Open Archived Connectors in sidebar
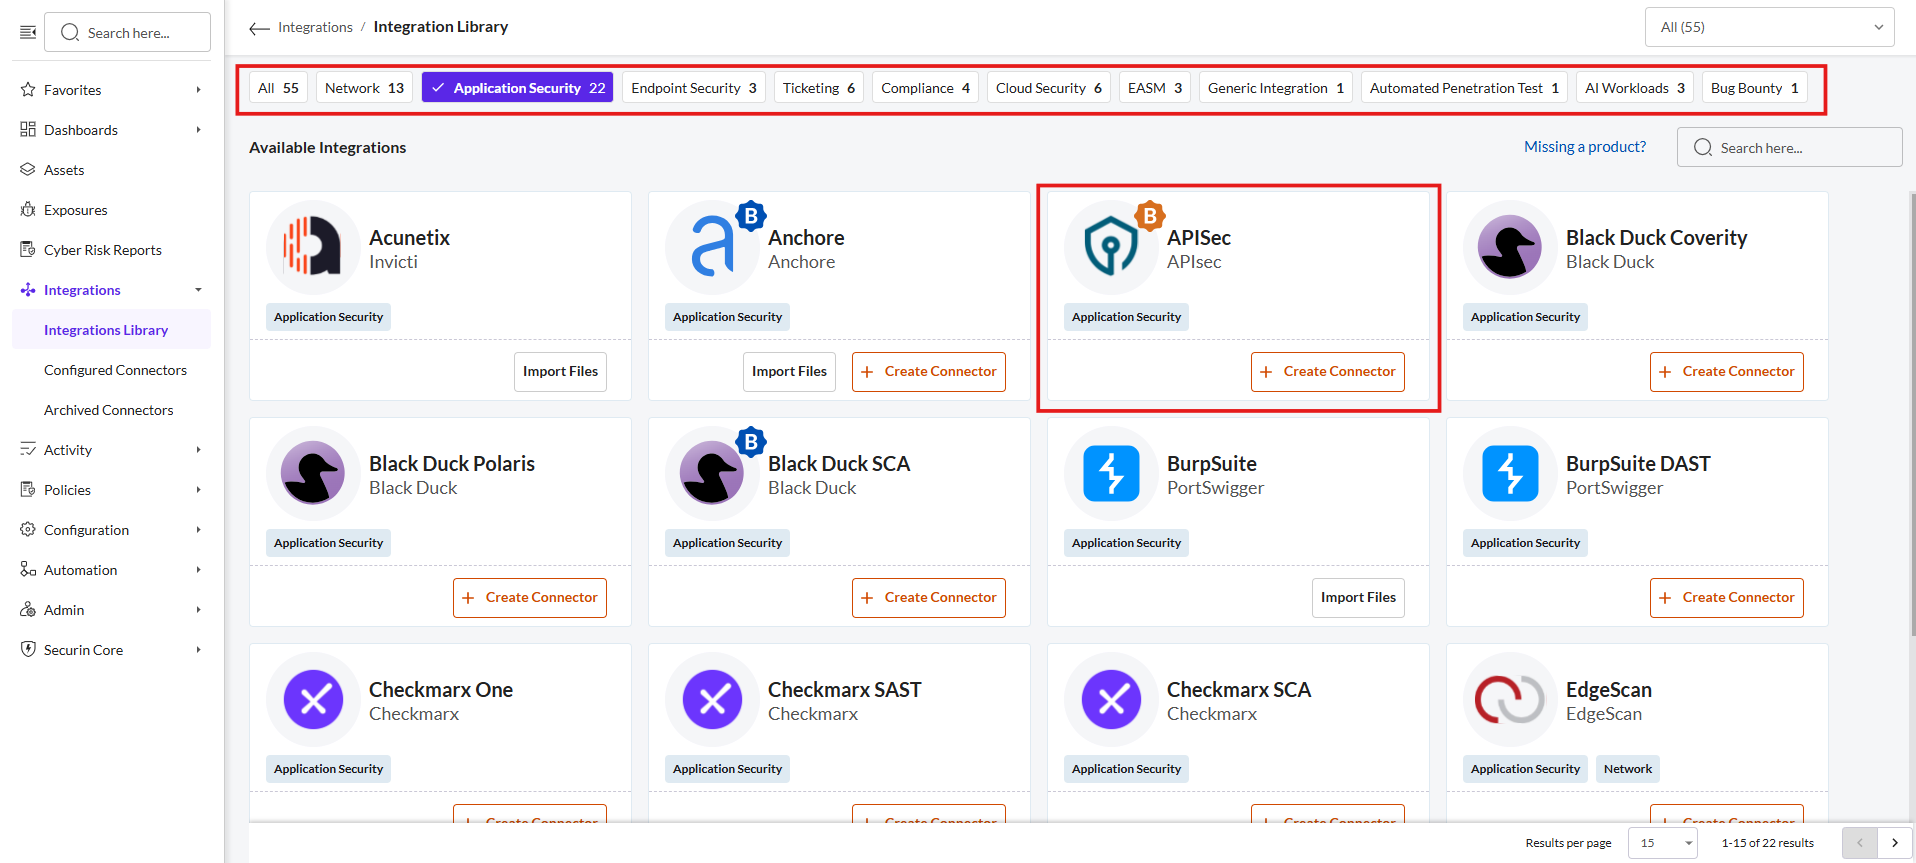Viewport: 1916px width, 863px height. click(x=109, y=410)
